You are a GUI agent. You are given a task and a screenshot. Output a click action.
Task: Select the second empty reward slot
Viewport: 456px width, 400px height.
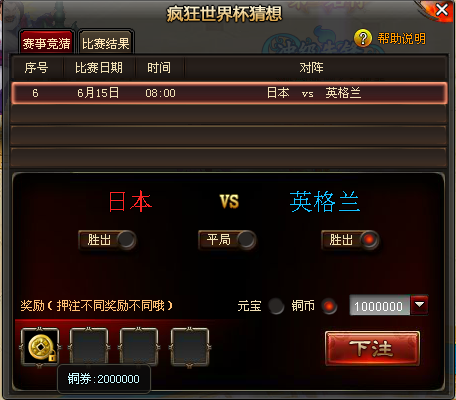pos(89,347)
